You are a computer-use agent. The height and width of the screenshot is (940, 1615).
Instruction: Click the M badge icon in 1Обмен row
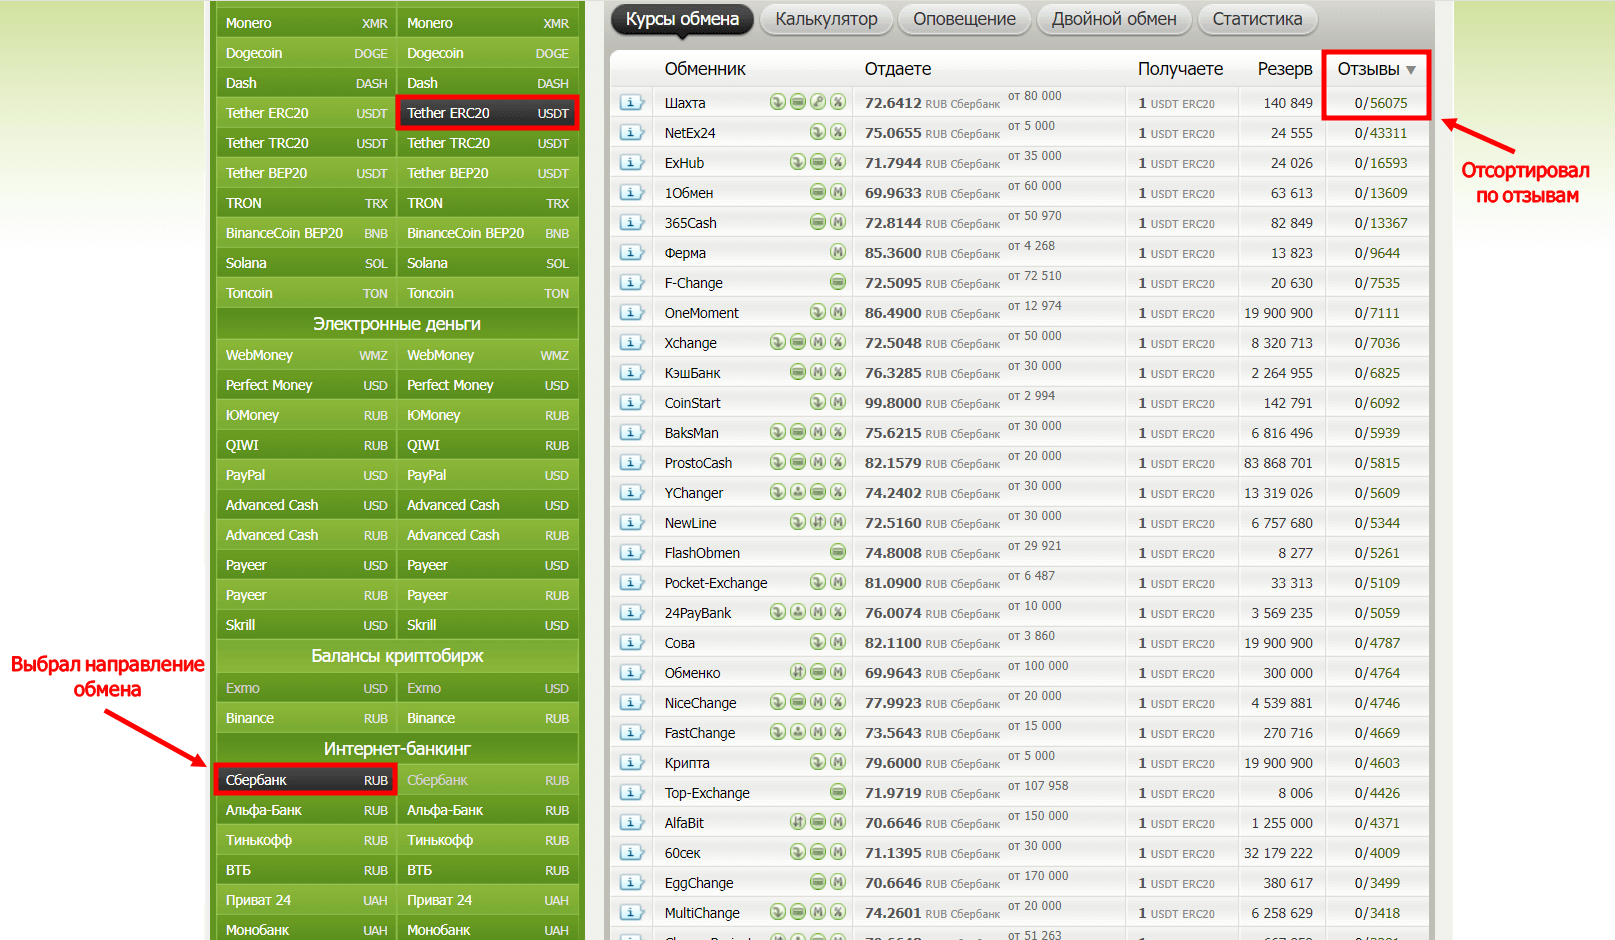pyautogui.click(x=838, y=192)
